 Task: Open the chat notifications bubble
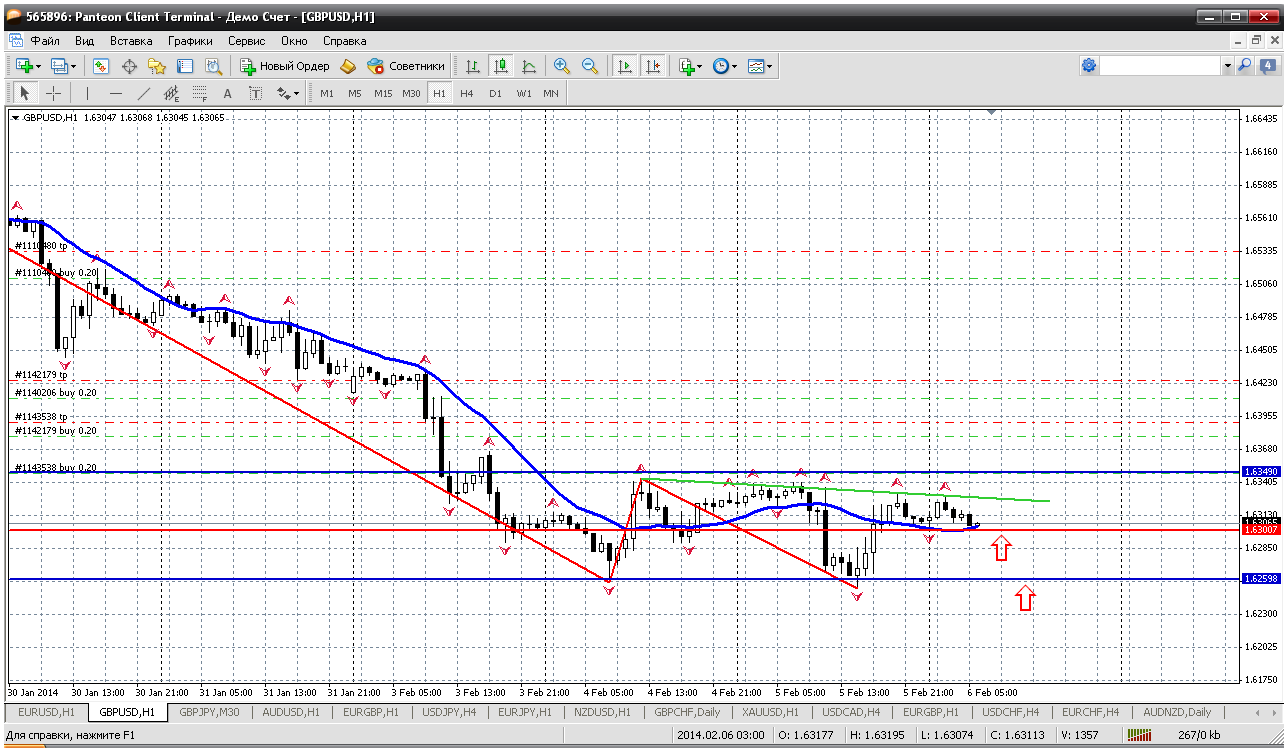tap(1266, 65)
